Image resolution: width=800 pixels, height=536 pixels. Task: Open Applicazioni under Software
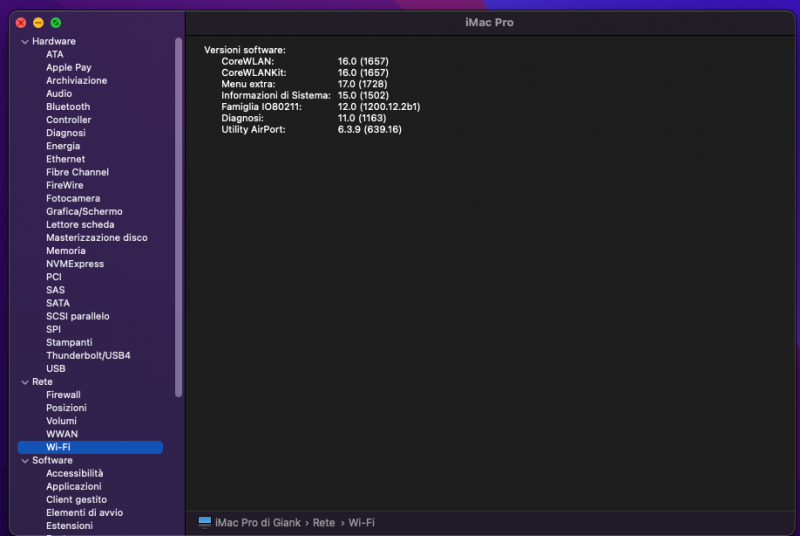[x=74, y=487]
